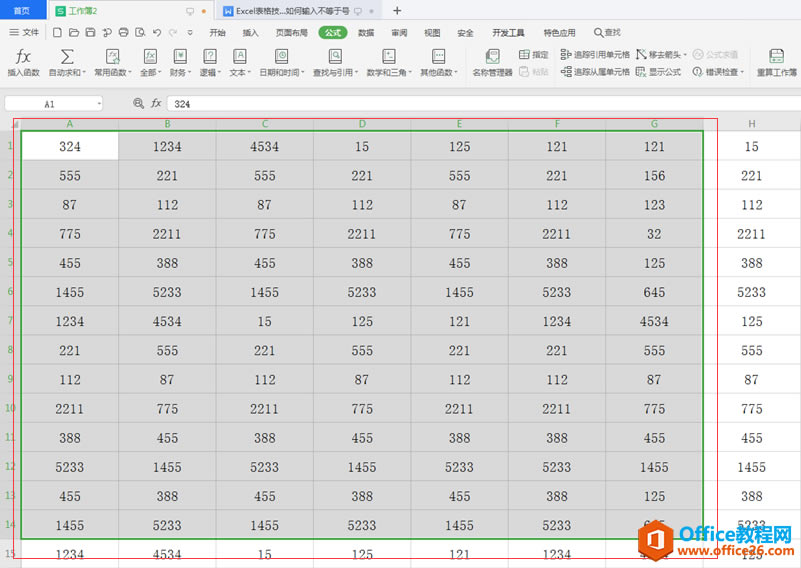Screen dimensions: 801x568
Task: Click the Find (查找) search button
Action: [x=607, y=33]
